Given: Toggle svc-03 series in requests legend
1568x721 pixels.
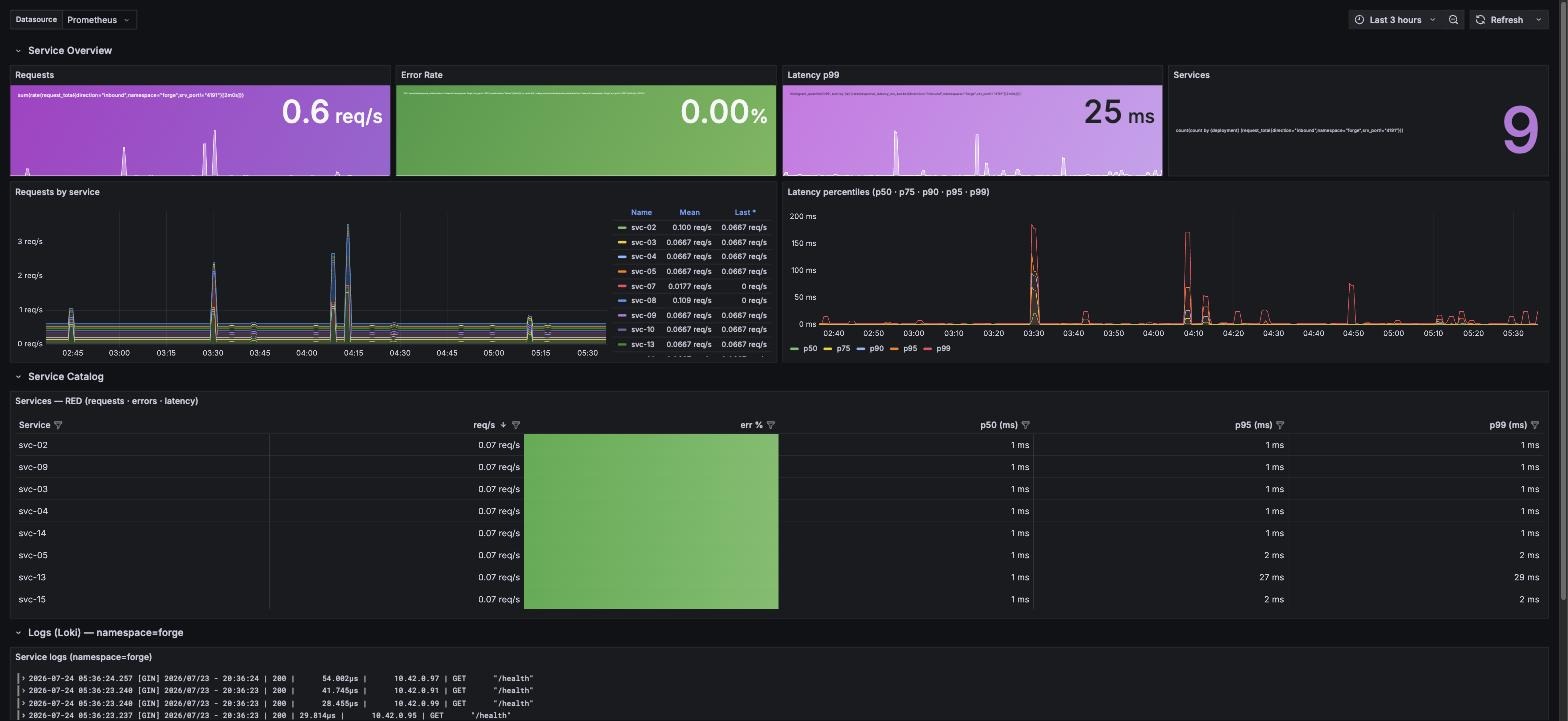Looking at the screenshot, I should tap(643, 243).
